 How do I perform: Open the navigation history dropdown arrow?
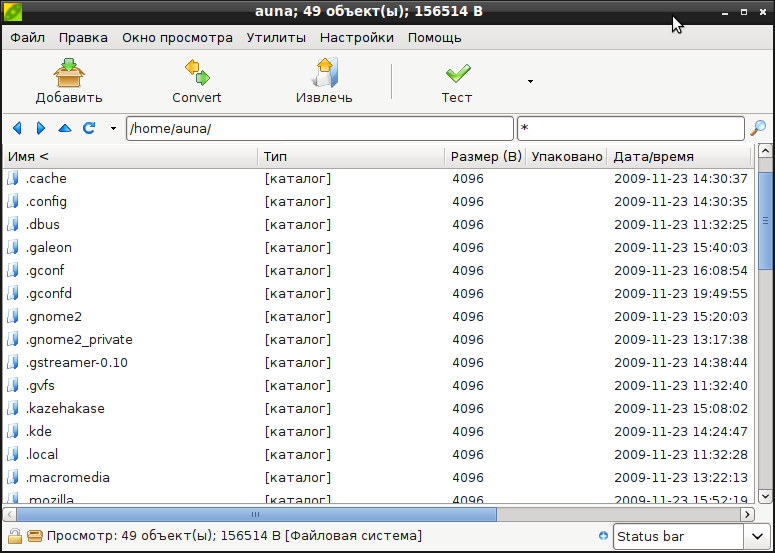point(113,128)
